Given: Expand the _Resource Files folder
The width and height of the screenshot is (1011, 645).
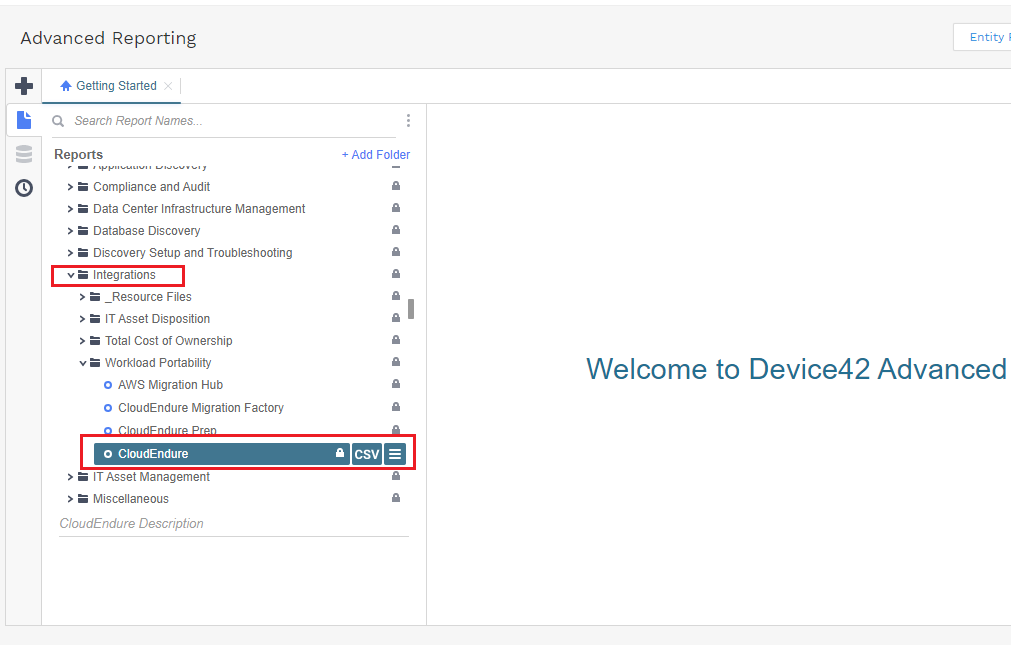Looking at the screenshot, I should point(83,297).
